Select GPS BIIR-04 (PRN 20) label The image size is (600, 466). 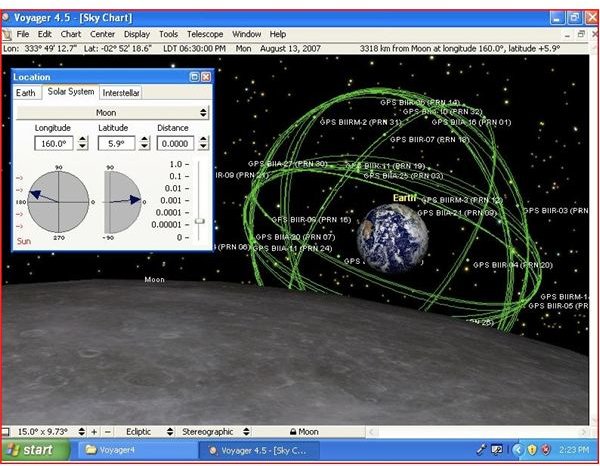click(513, 265)
